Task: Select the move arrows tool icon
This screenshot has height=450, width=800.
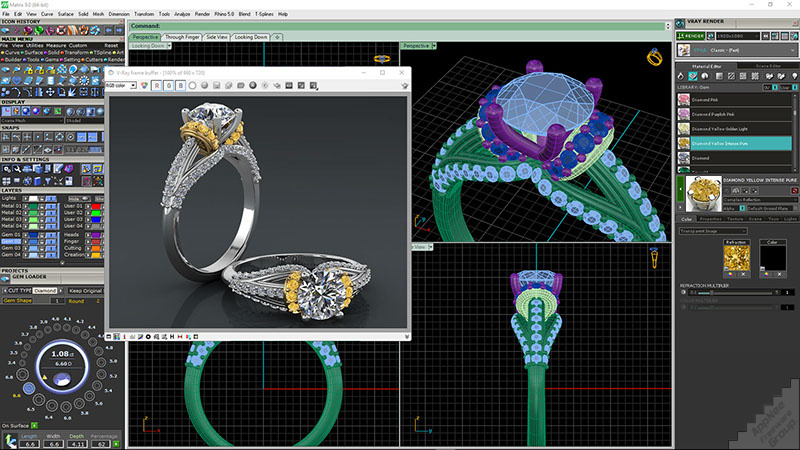Action: coord(50,92)
